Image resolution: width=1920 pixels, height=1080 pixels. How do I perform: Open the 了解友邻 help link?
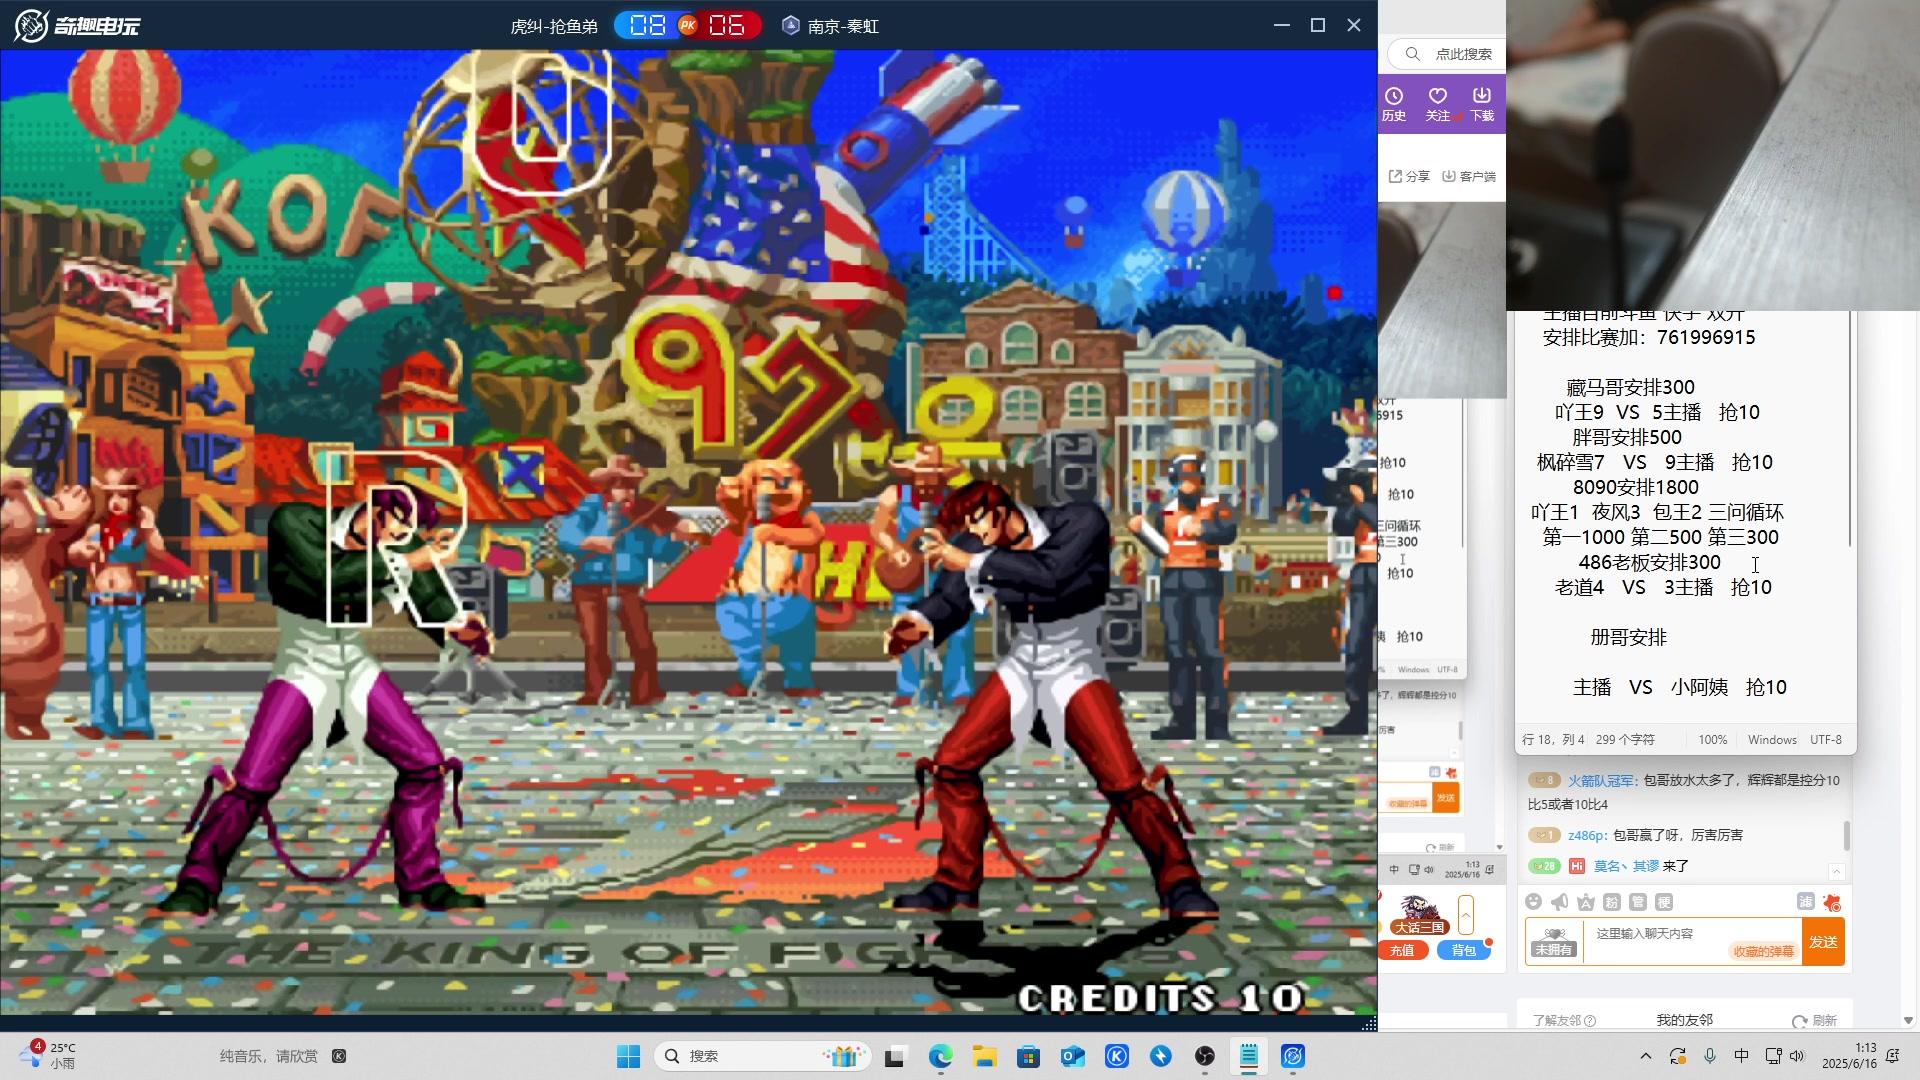[x=1564, y=1020]
